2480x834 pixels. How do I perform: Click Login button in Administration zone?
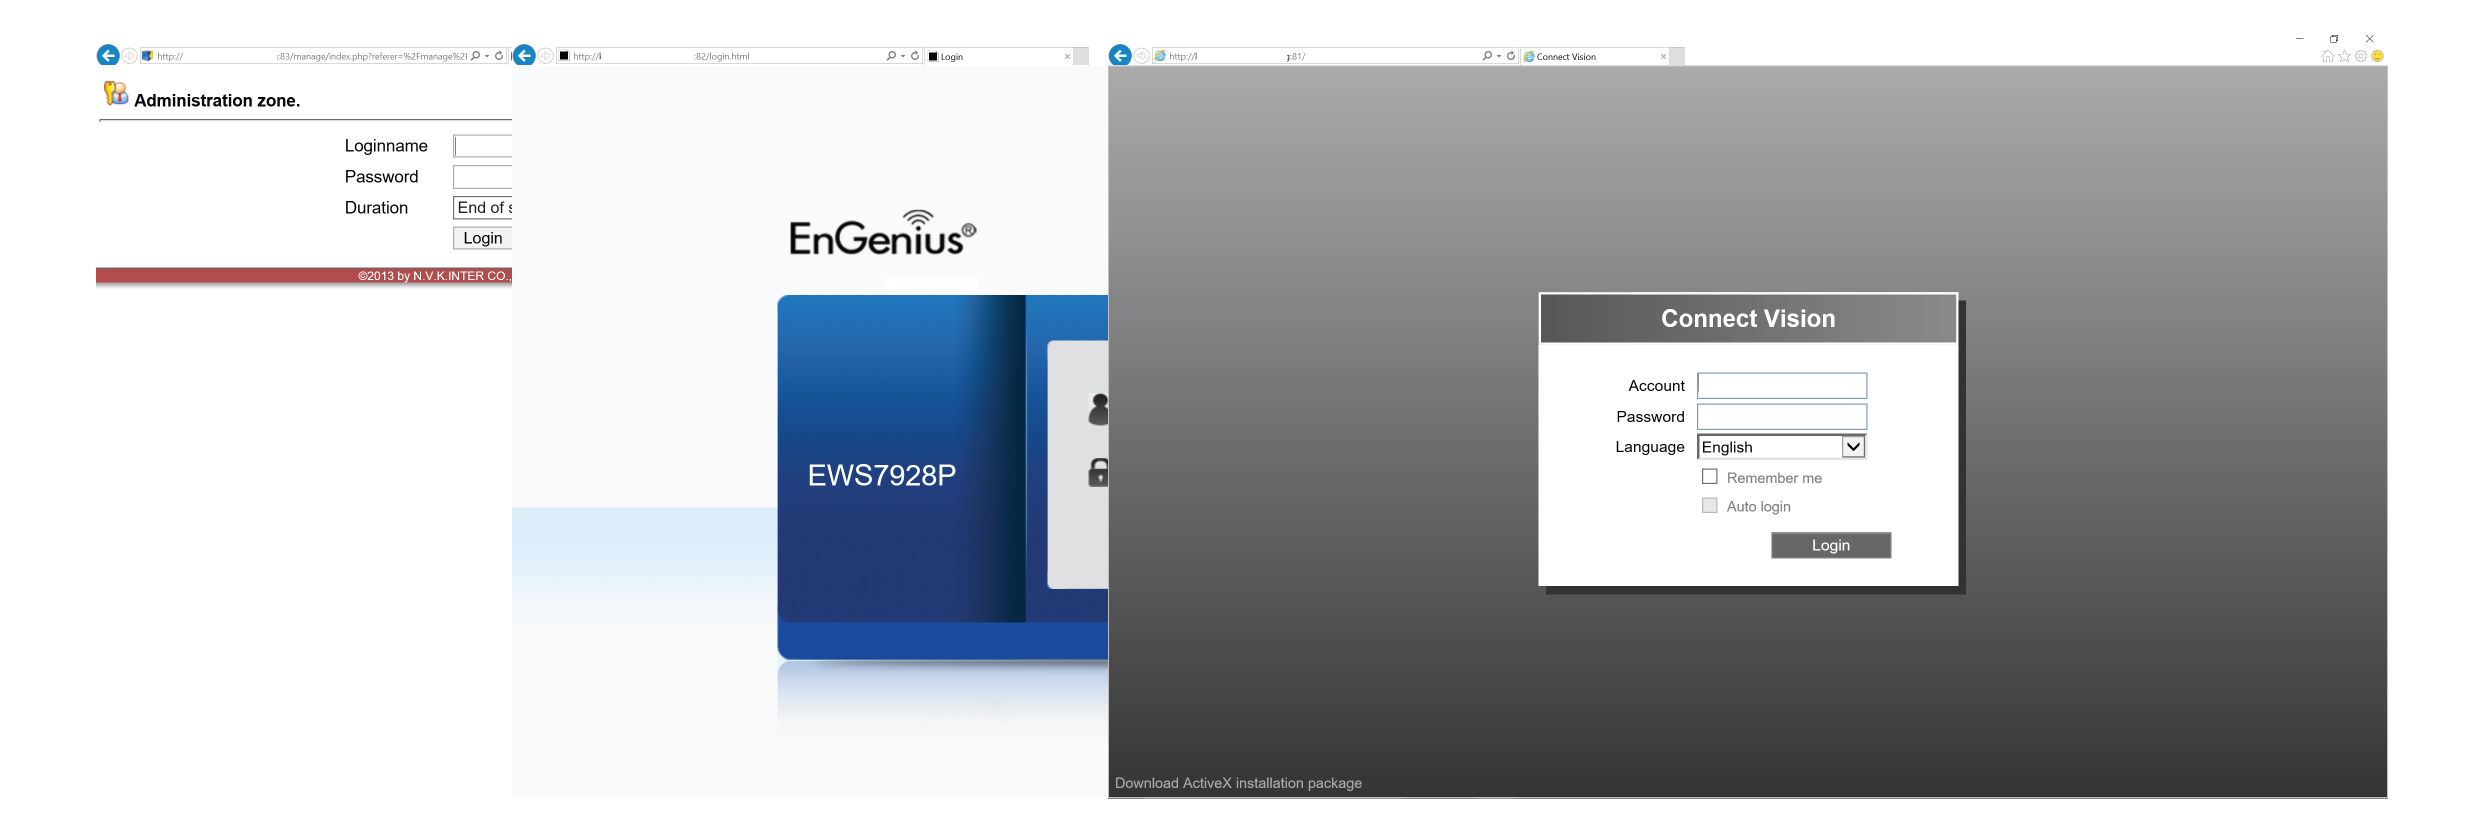483,238
